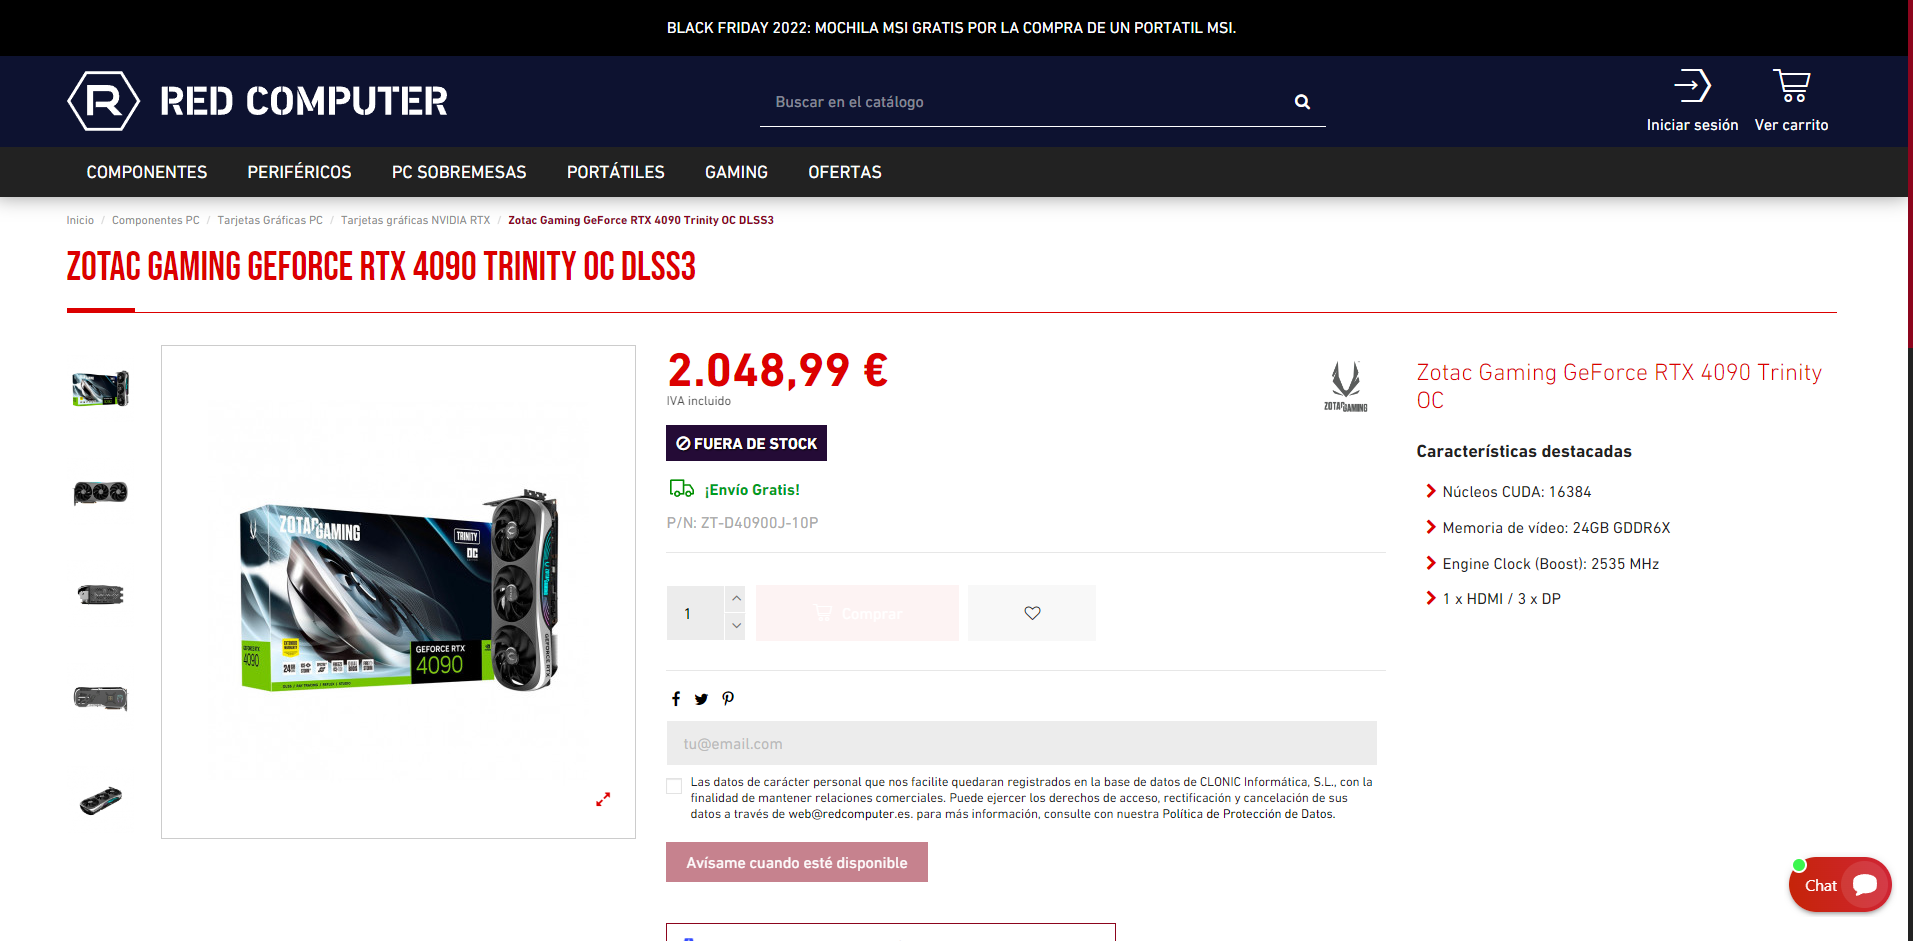Decrease quantity with the down arrow
Screen dimensions: 1913x941
(x=736, y=626)
